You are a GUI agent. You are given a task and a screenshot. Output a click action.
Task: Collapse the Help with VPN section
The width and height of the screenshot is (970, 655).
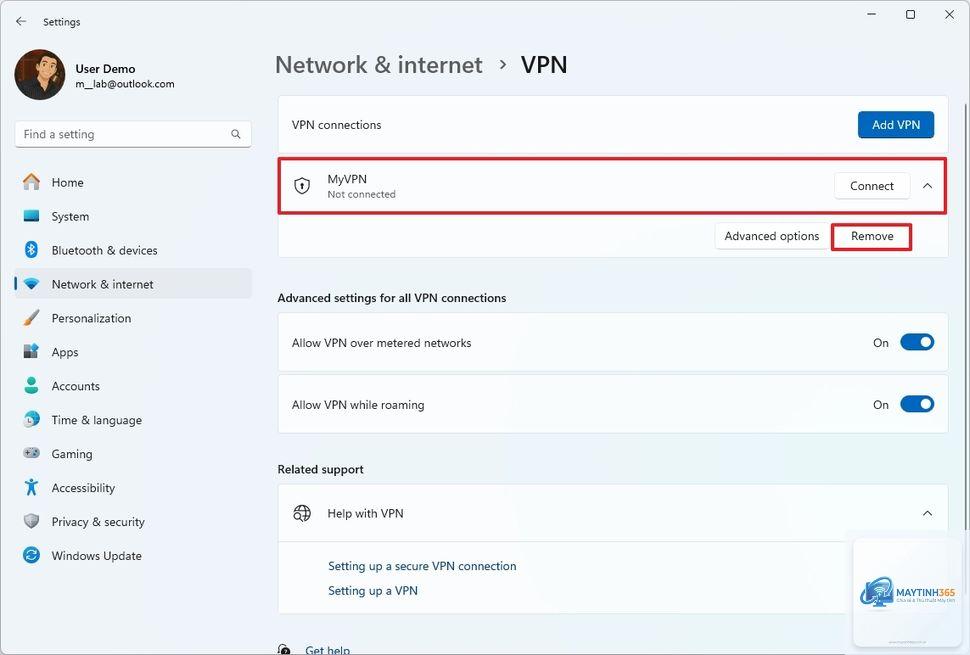click(x=927, y=513)
